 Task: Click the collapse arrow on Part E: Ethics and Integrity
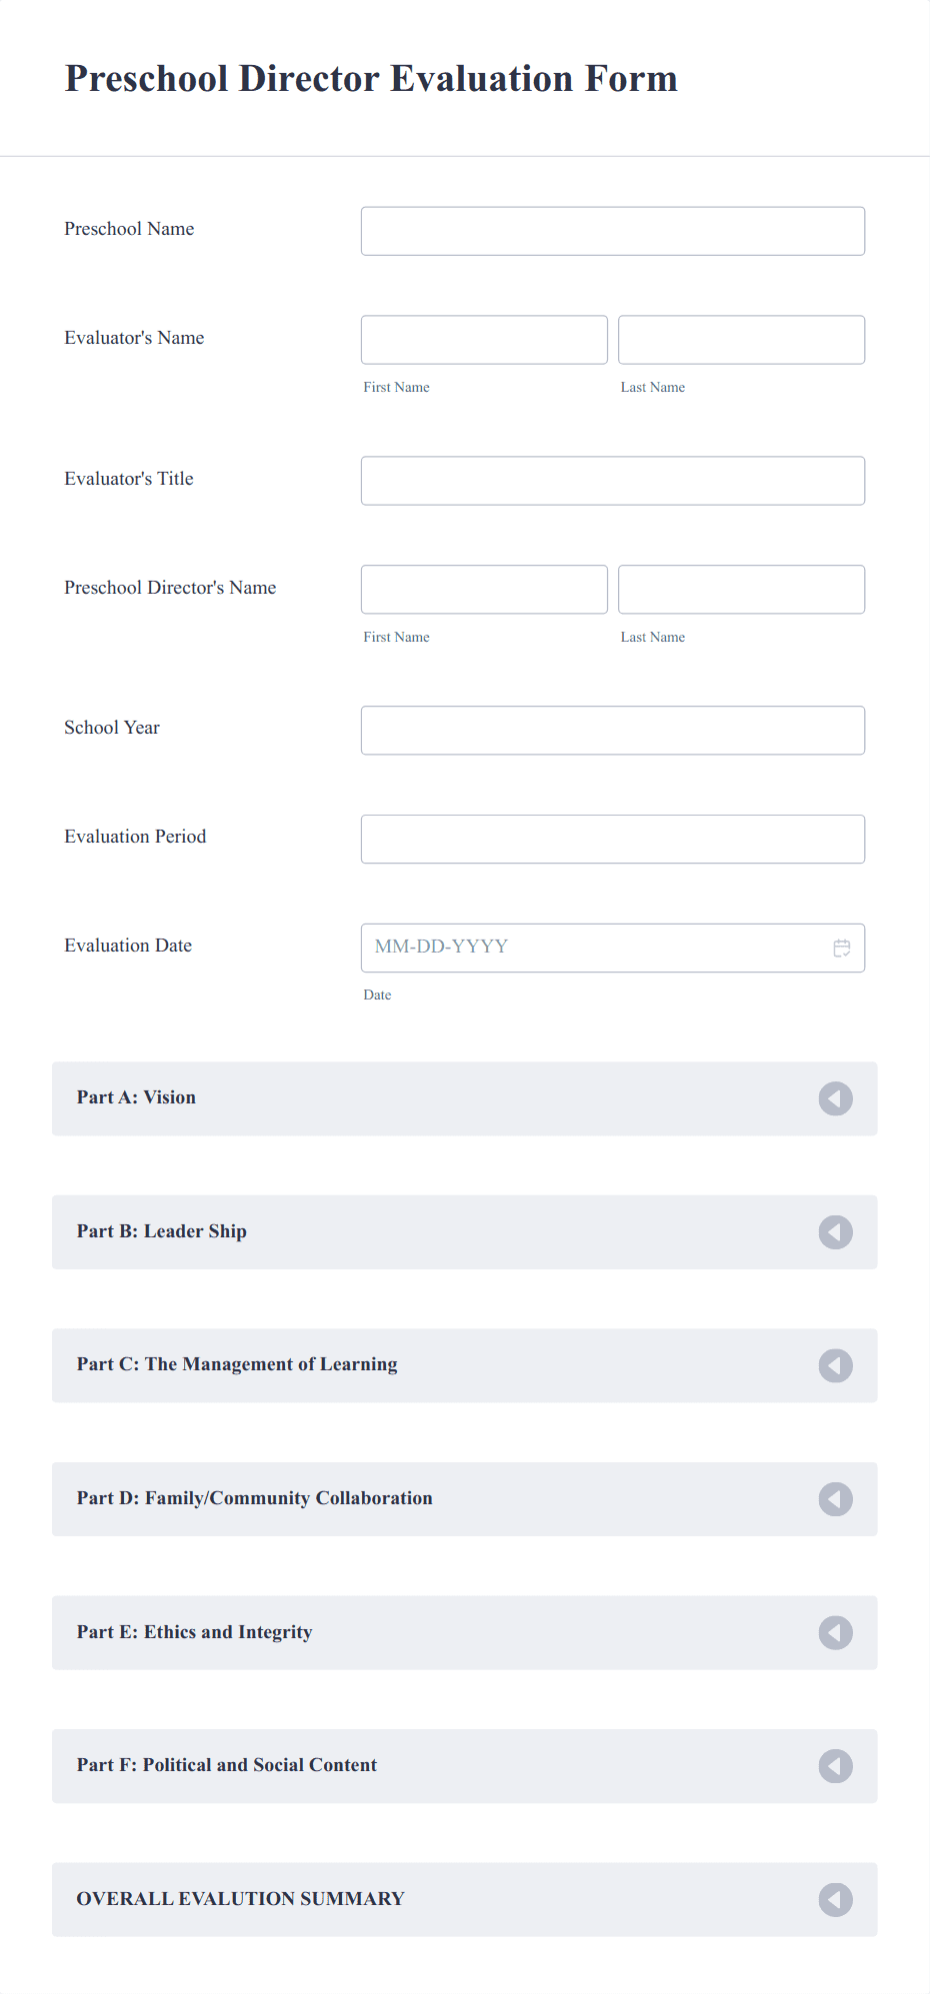tap(835, 1633)
